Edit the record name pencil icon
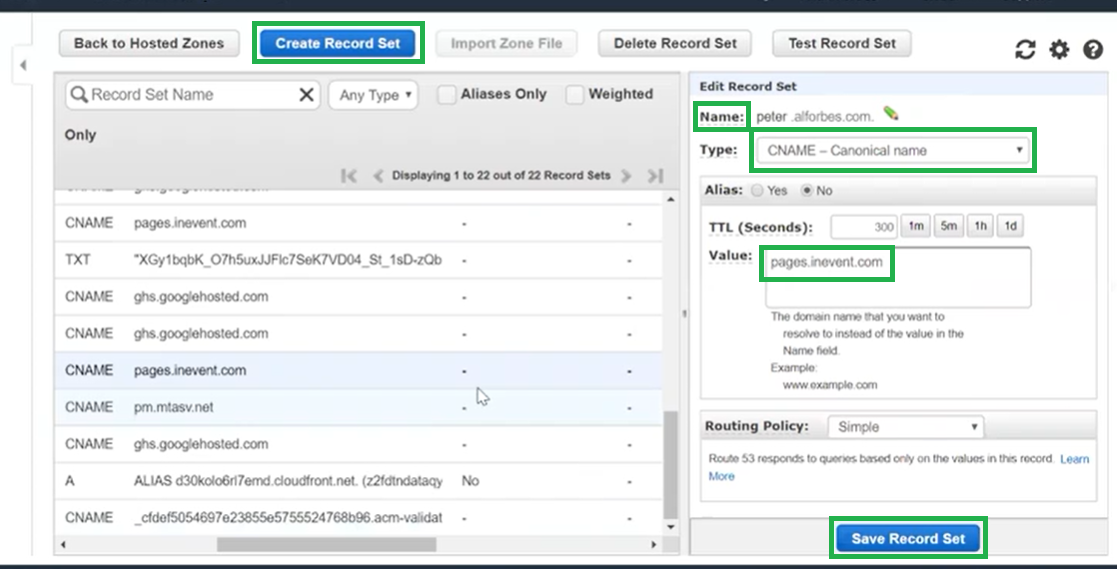This screenshot has width=1117, height=569. (890, 113)
